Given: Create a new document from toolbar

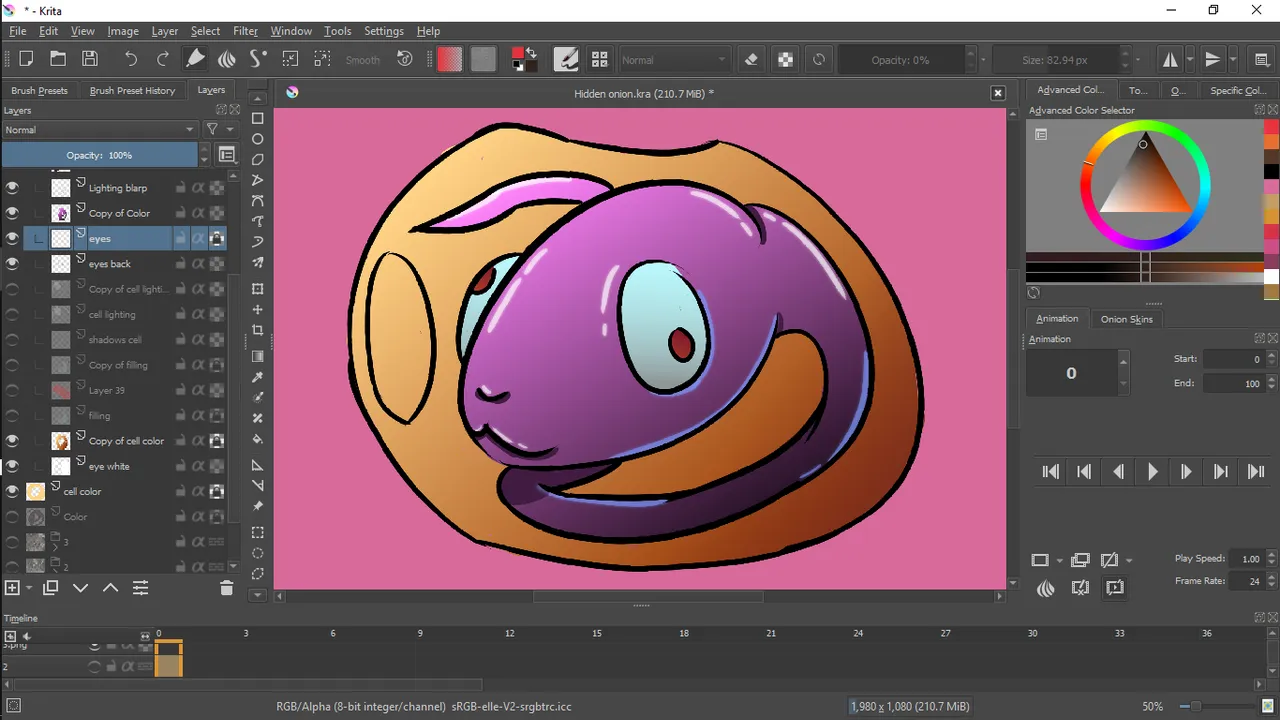Looking at the screenshot, I should coord(26,59).
